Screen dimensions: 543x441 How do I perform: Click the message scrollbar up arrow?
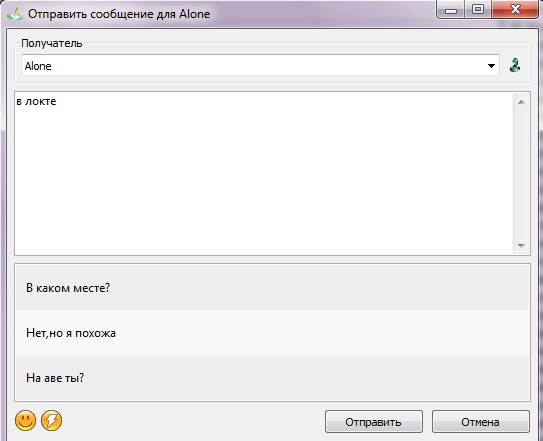521,102
